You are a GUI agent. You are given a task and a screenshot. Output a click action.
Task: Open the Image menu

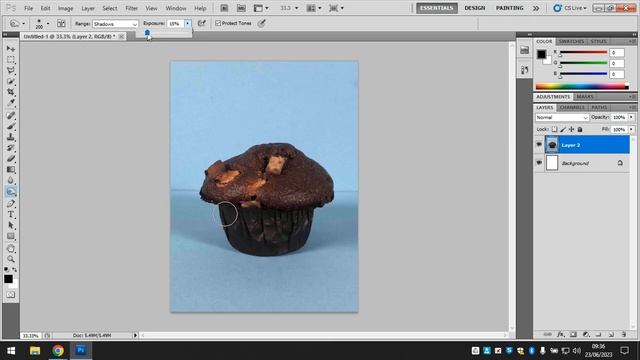pos(65,8)
